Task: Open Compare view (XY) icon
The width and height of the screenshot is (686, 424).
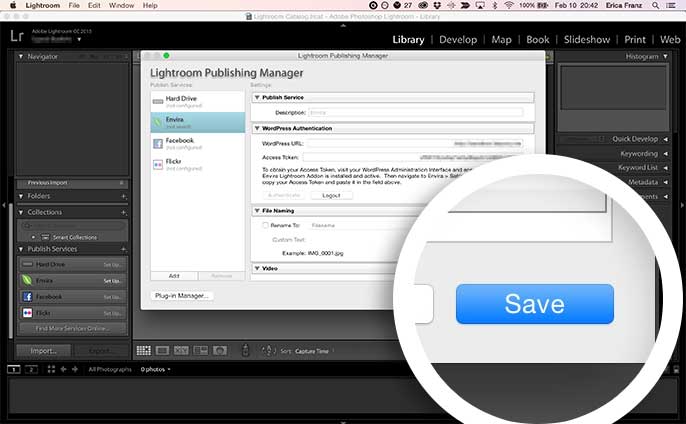Action: click(x=181, y=350)
